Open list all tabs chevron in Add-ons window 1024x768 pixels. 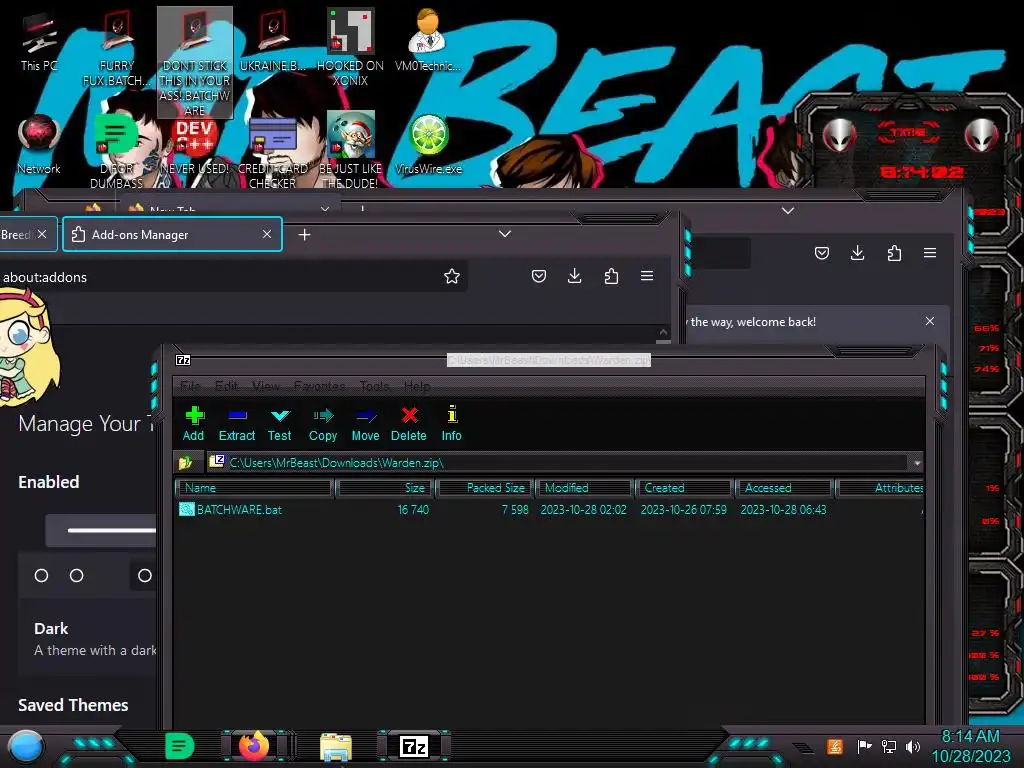[x=505, y=234]
